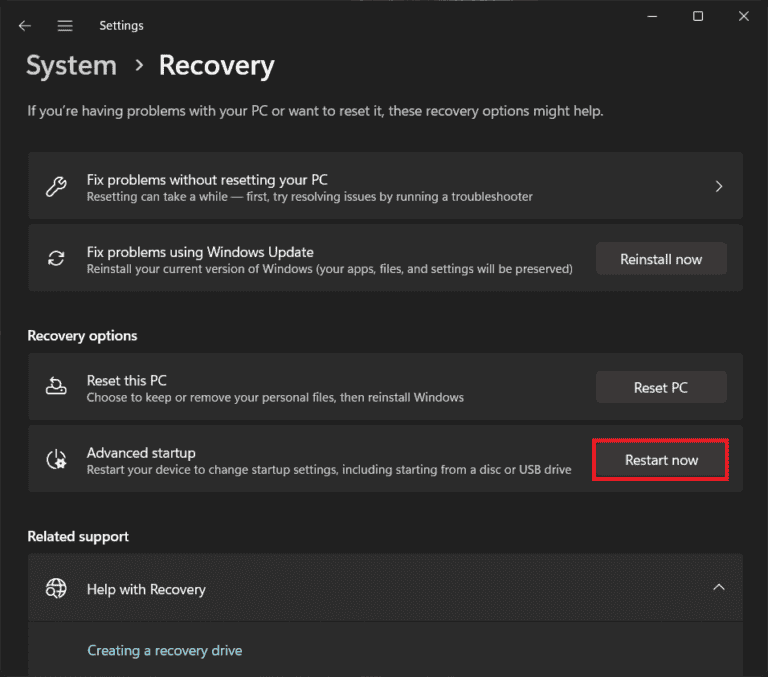Select the Recovery breadcrumb heading
Viewport: 768px width, 677px height.
tap(216, 66)
